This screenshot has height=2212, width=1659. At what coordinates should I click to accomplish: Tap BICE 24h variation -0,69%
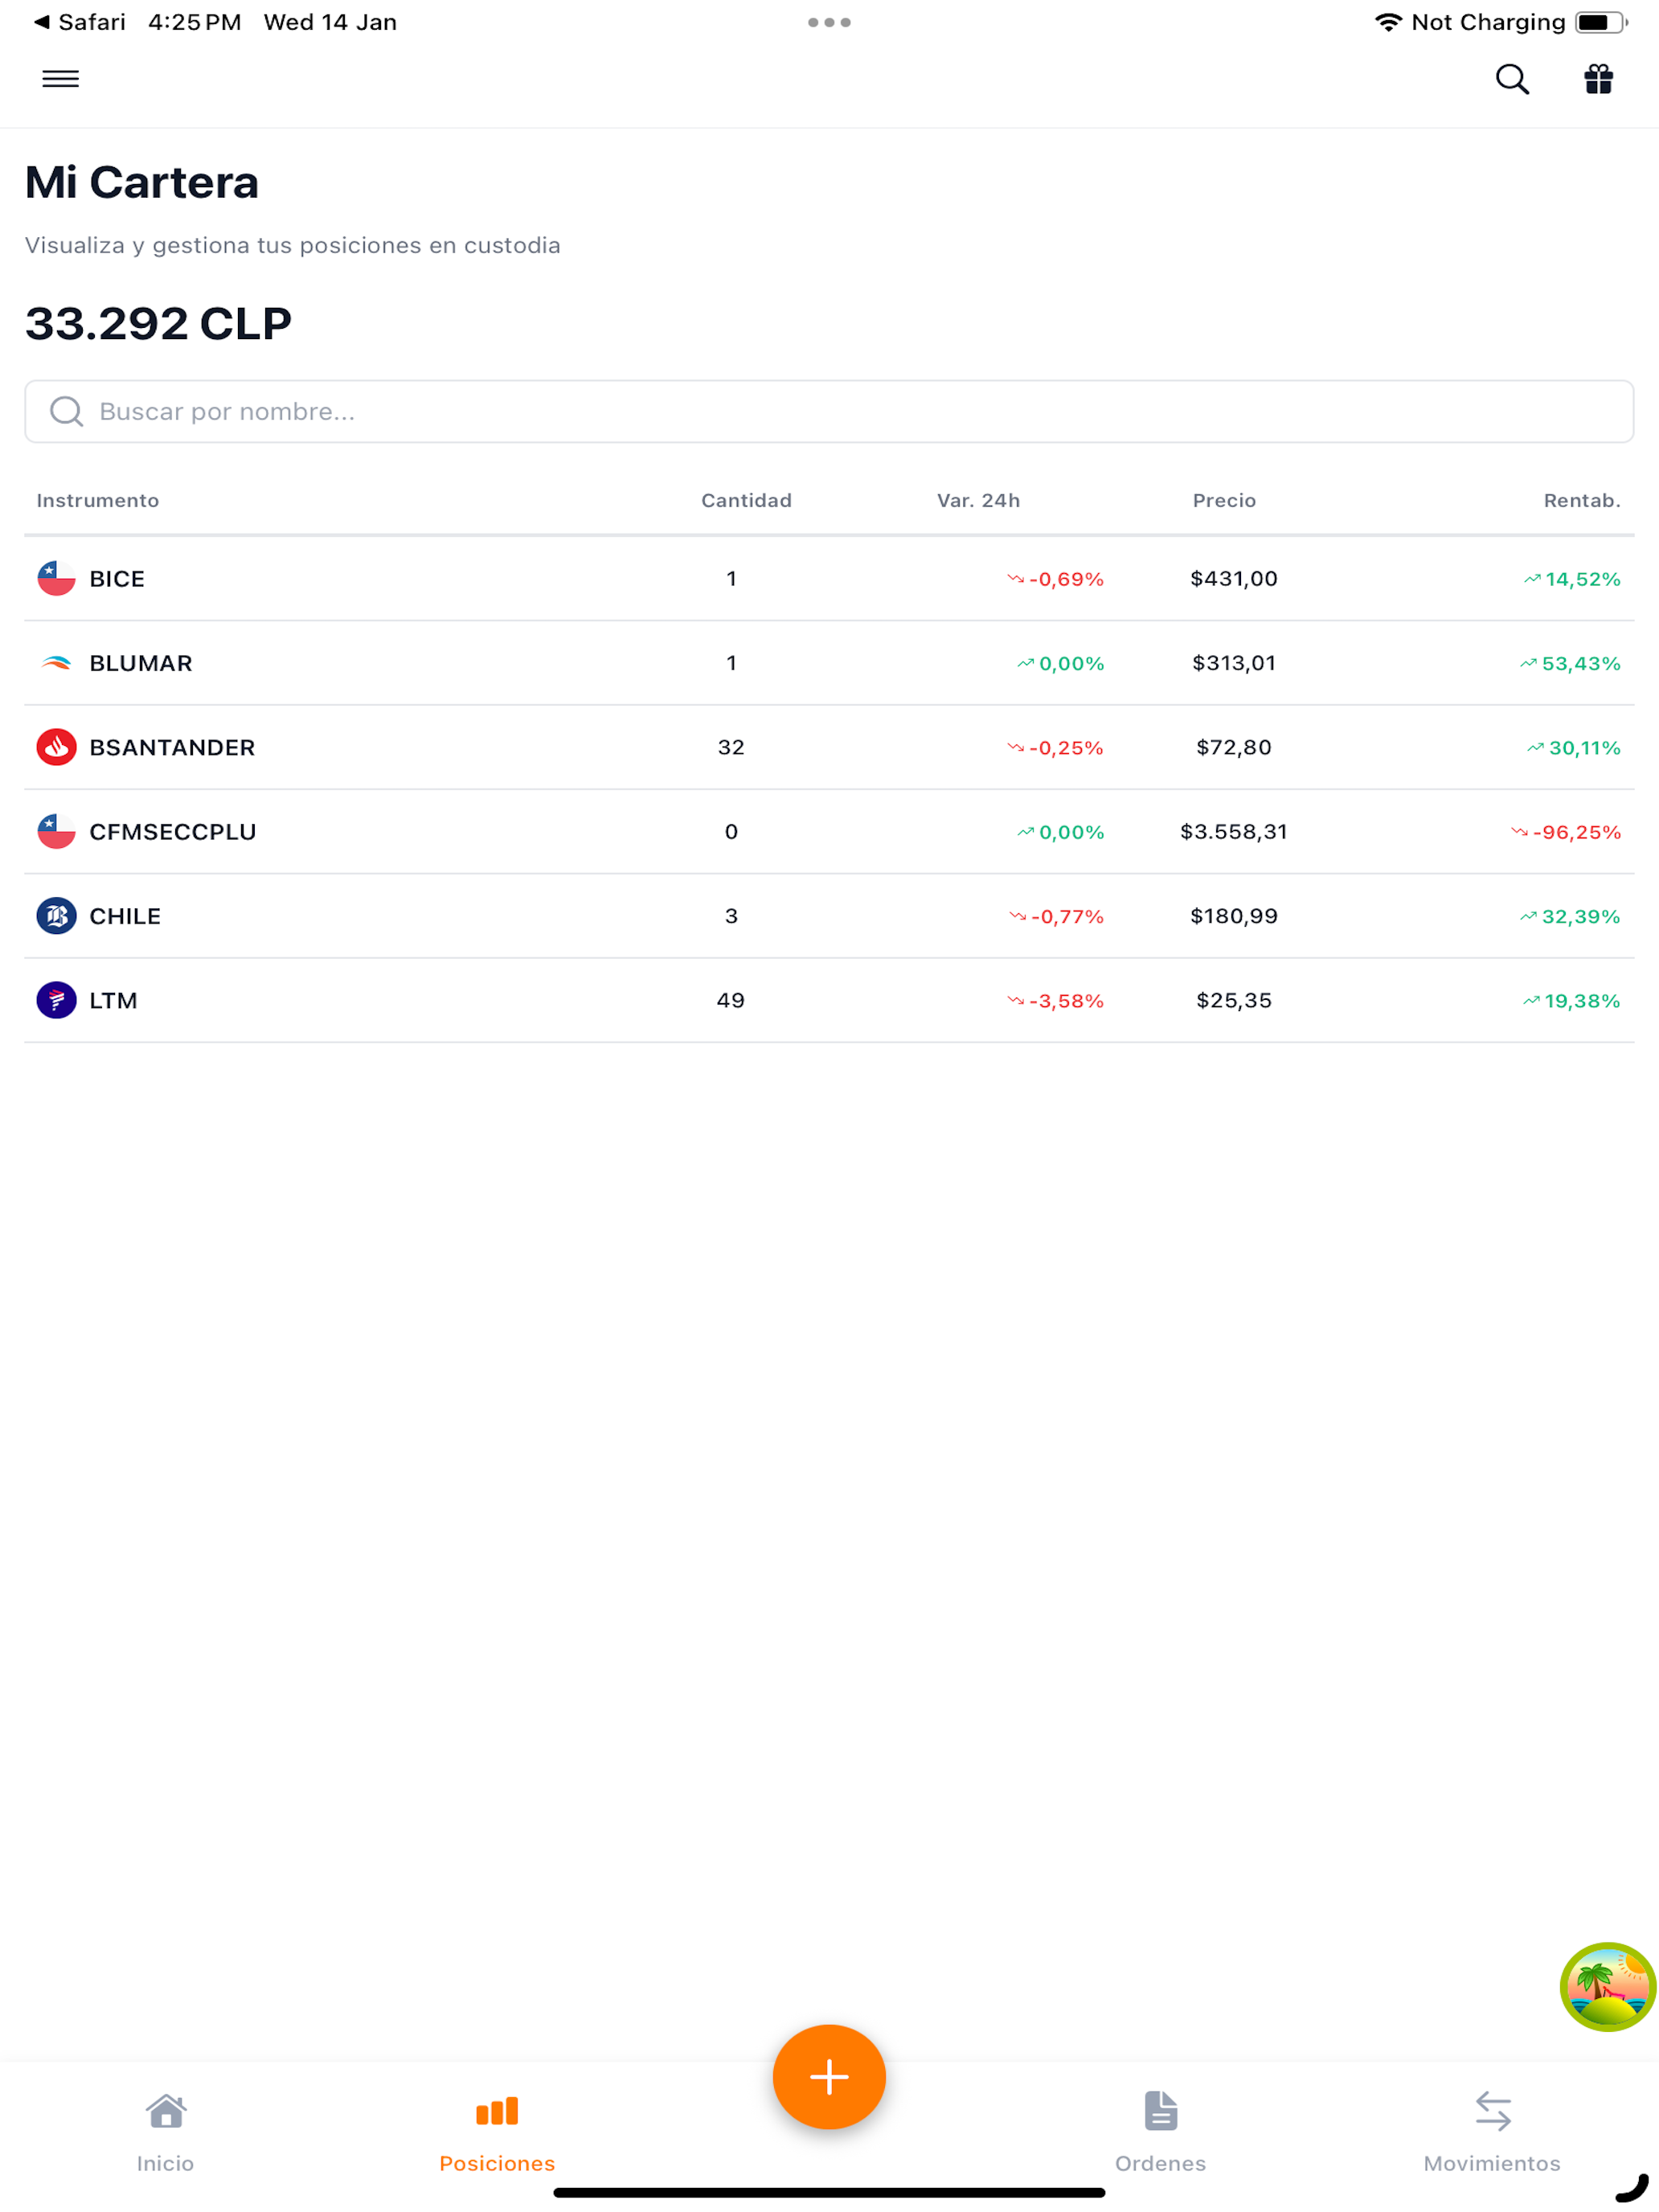point(1055,579)
